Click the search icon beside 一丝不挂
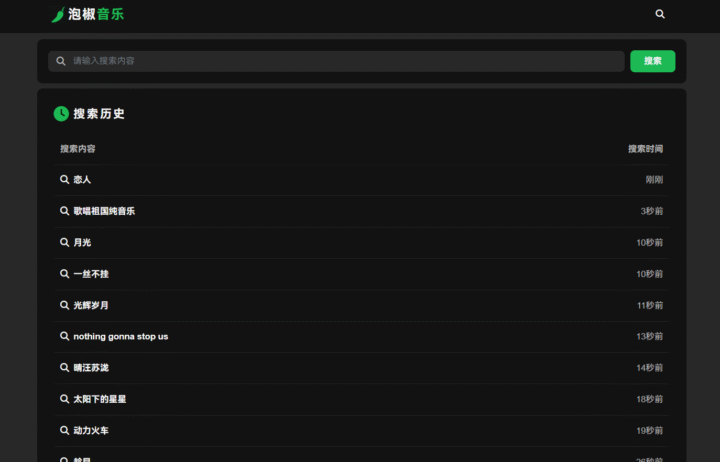 65,274
